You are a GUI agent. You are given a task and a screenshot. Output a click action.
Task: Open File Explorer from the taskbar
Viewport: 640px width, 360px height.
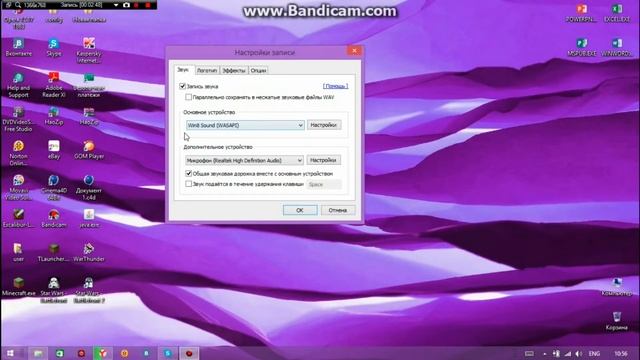tap(38, 353)
